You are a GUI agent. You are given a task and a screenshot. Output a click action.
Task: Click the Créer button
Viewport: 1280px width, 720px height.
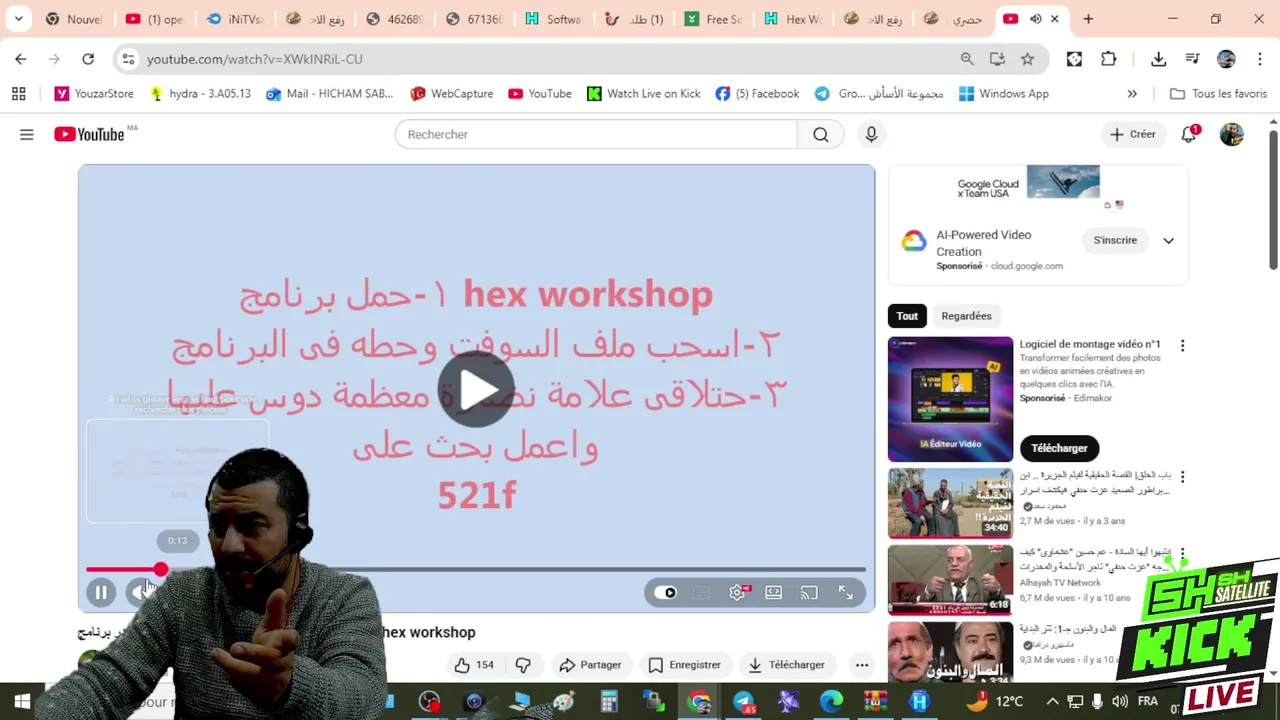[x=1132, y=134]
